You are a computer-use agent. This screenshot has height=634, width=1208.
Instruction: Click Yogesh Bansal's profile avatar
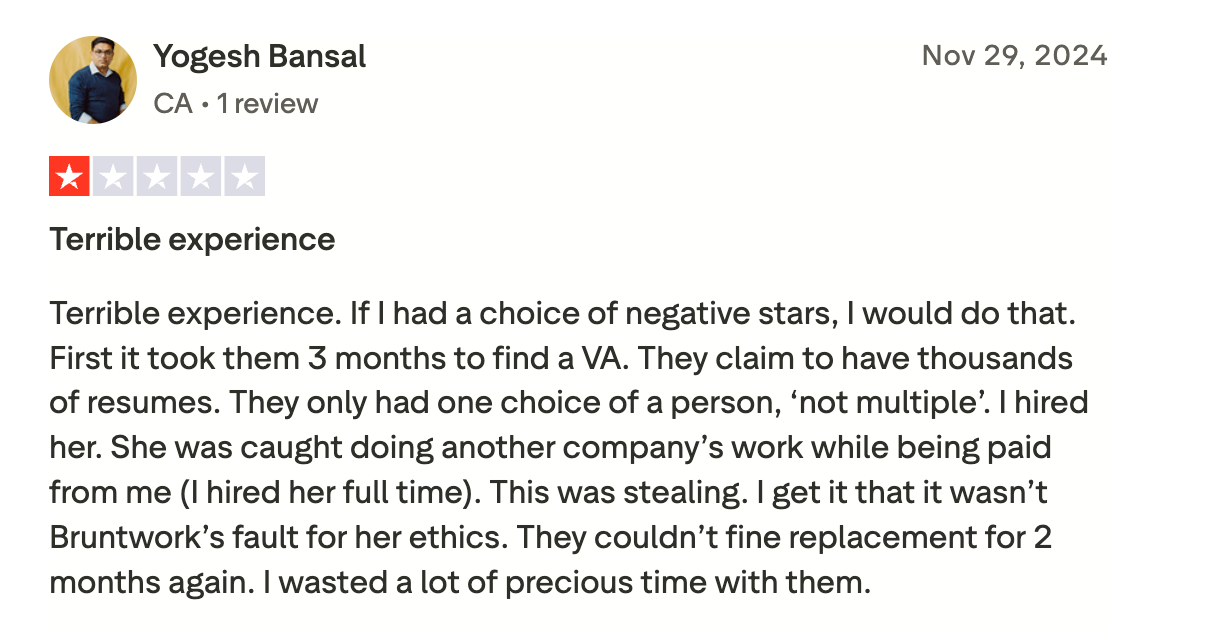click(x=93, y=80)
